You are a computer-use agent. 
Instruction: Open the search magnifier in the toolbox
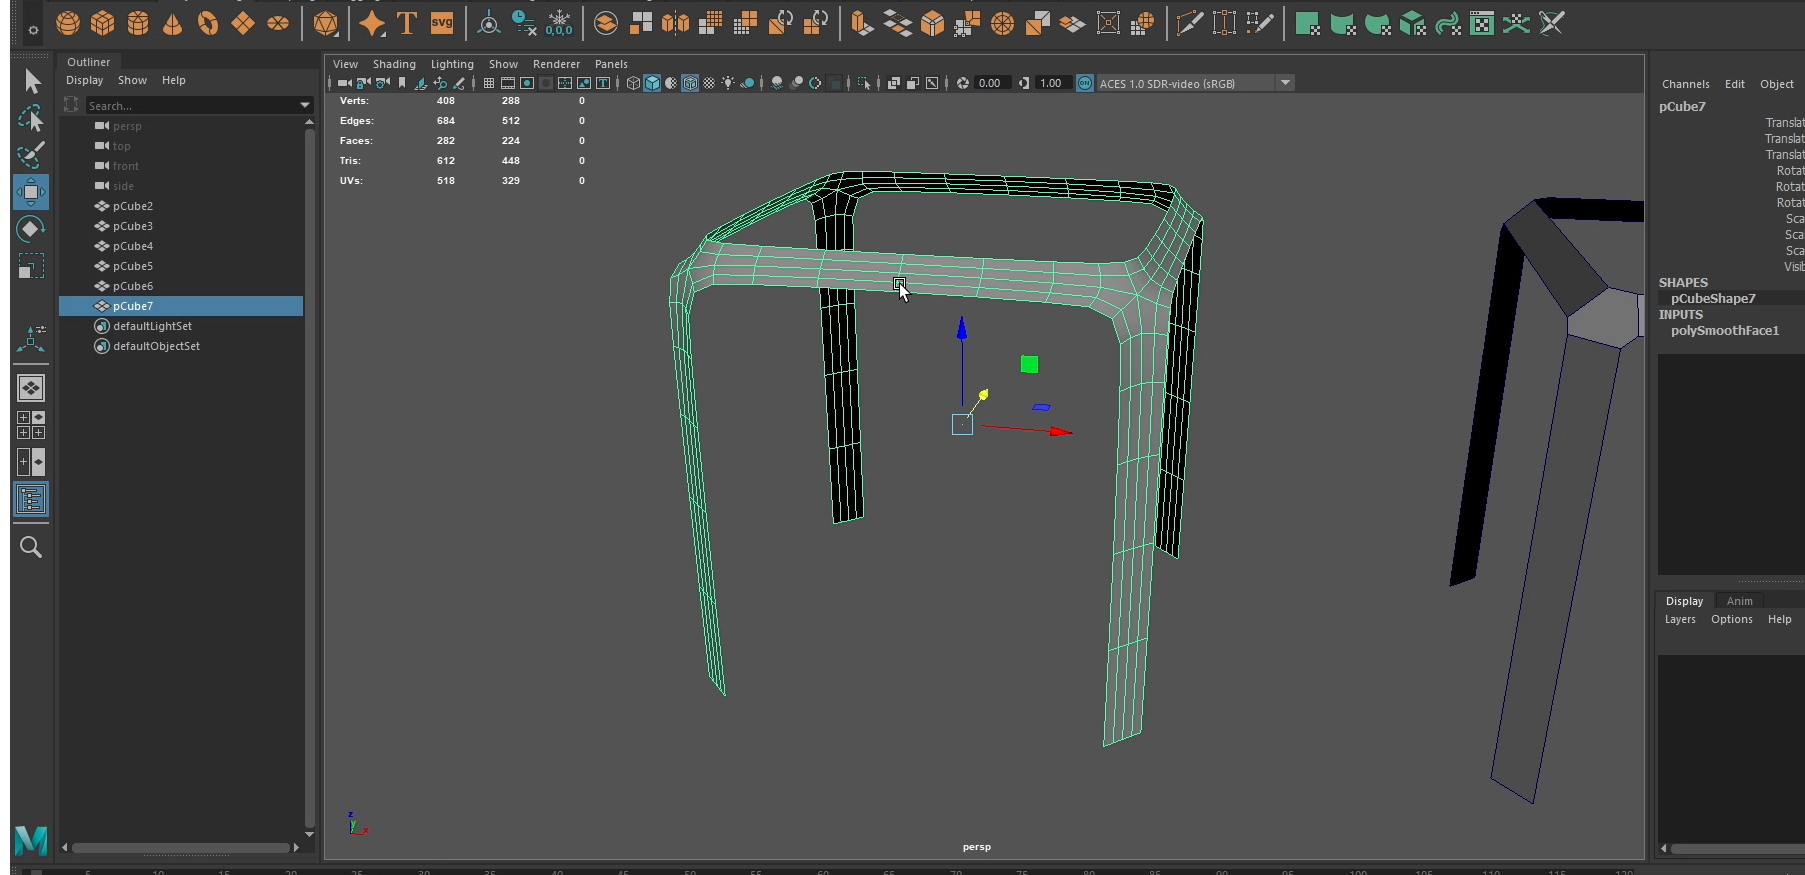[x=31, y=547]
